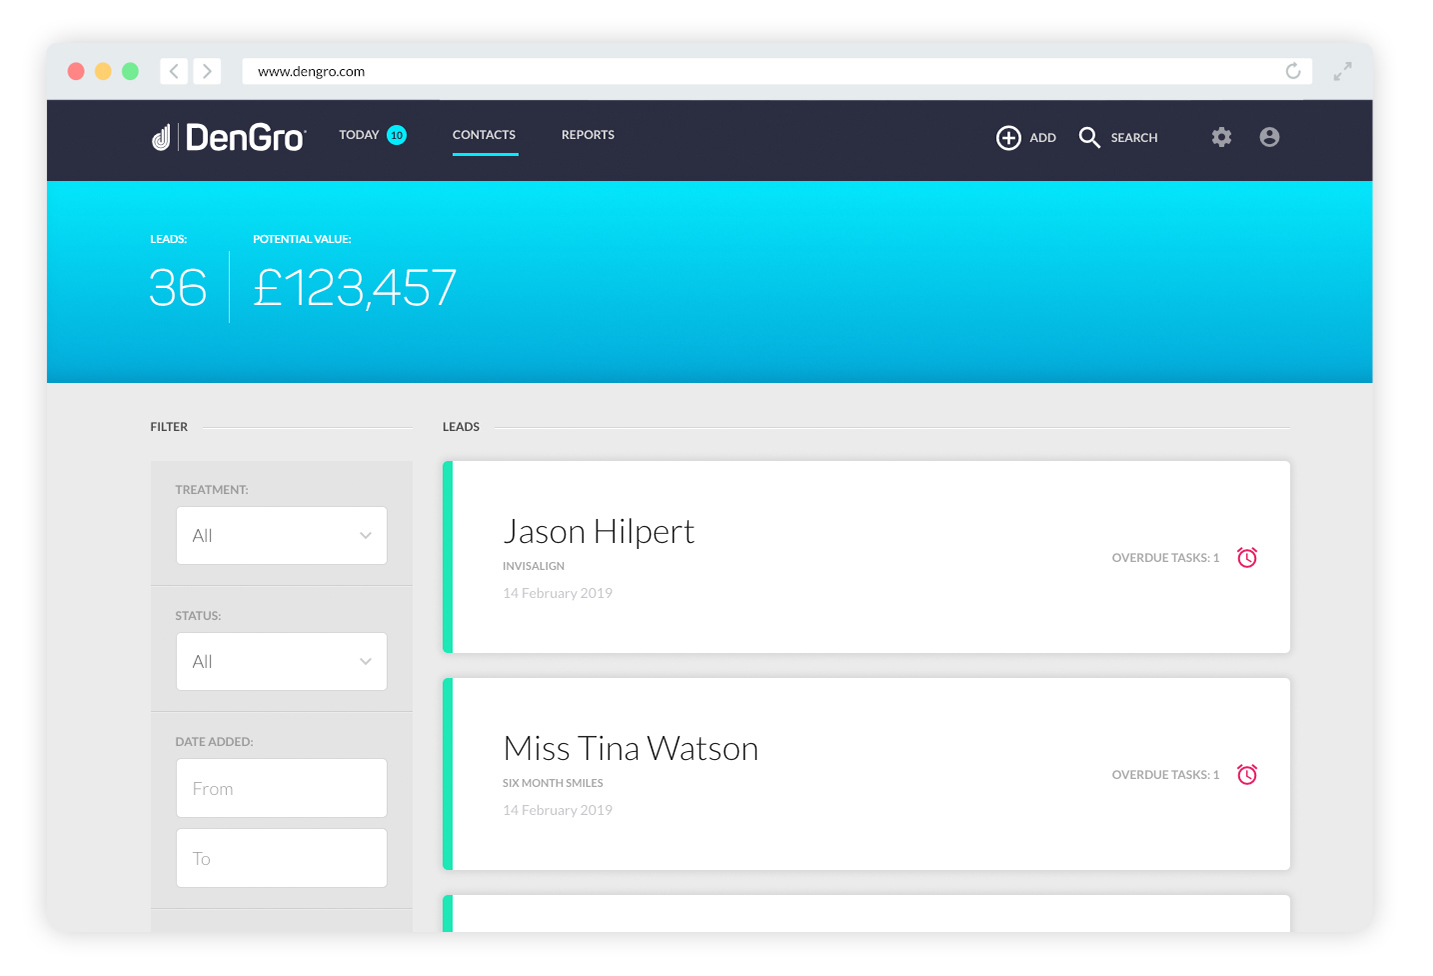Viewport: 1433px width, 976px height.
Task: Open search via magnifier icon
Action: coord(1089,138)
